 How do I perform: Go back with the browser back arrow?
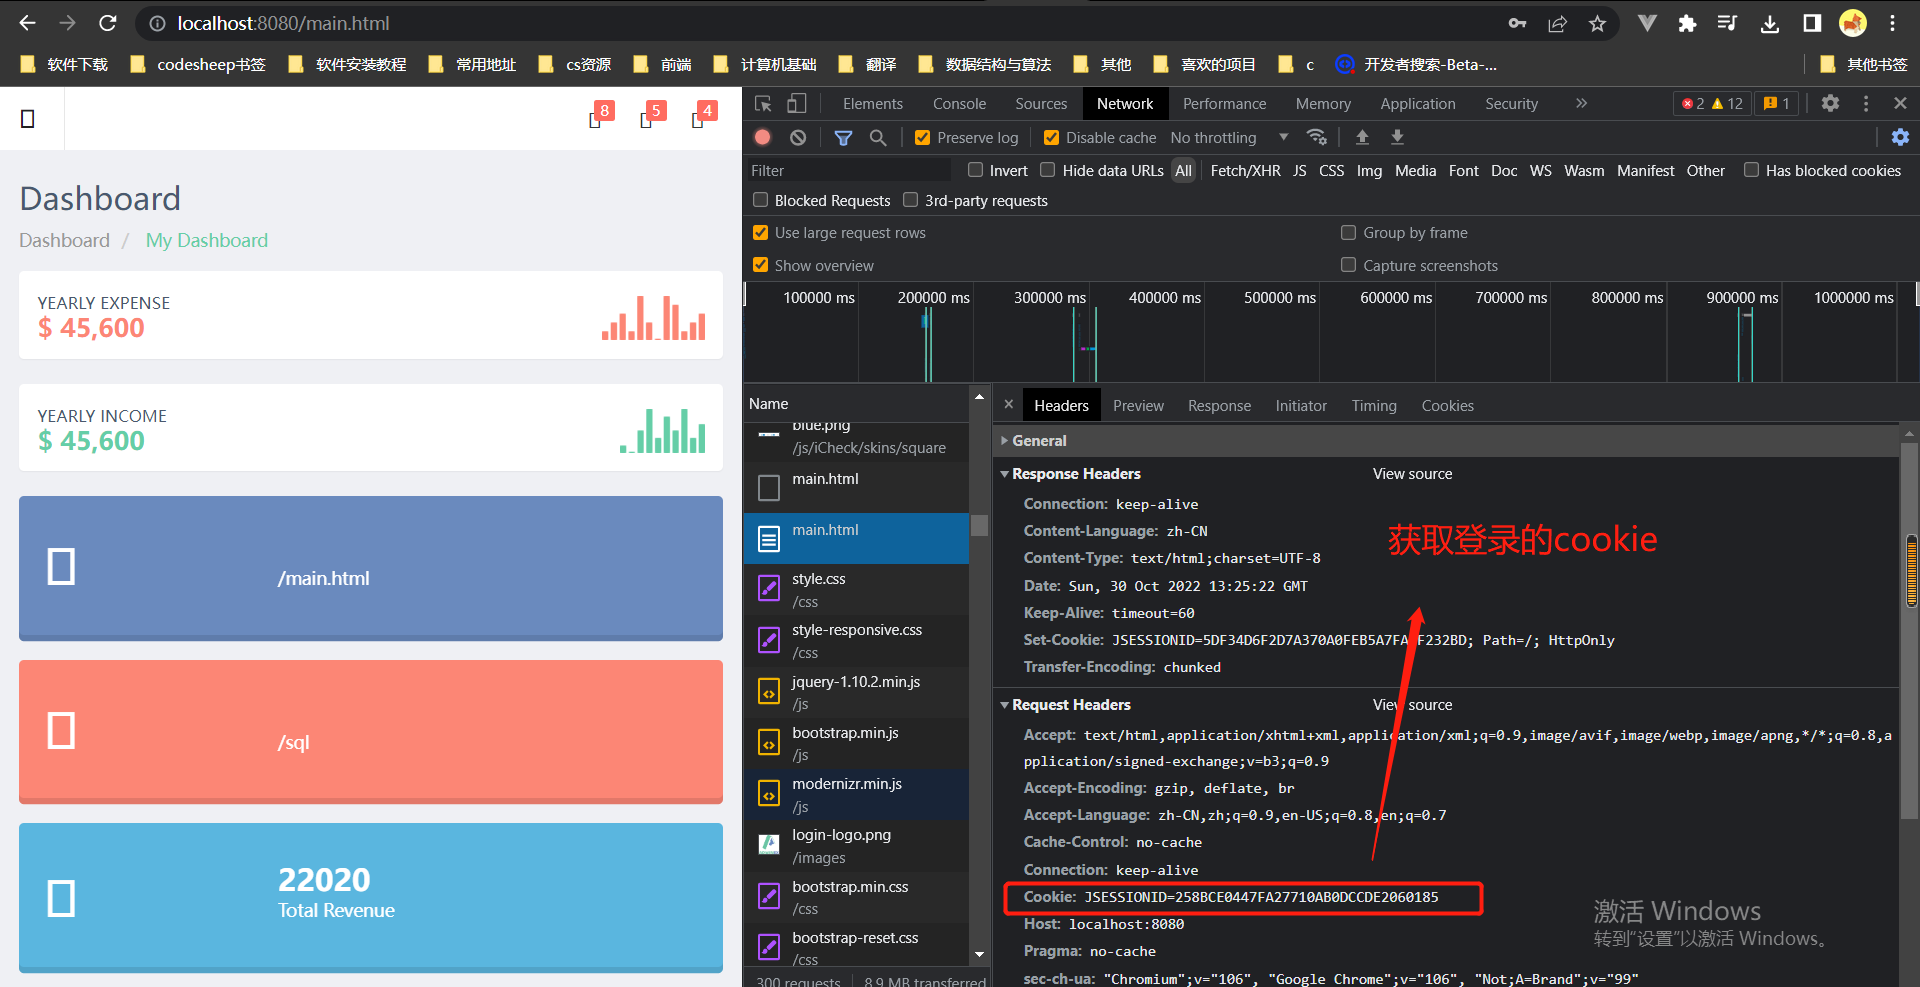[x=27, y=23]
